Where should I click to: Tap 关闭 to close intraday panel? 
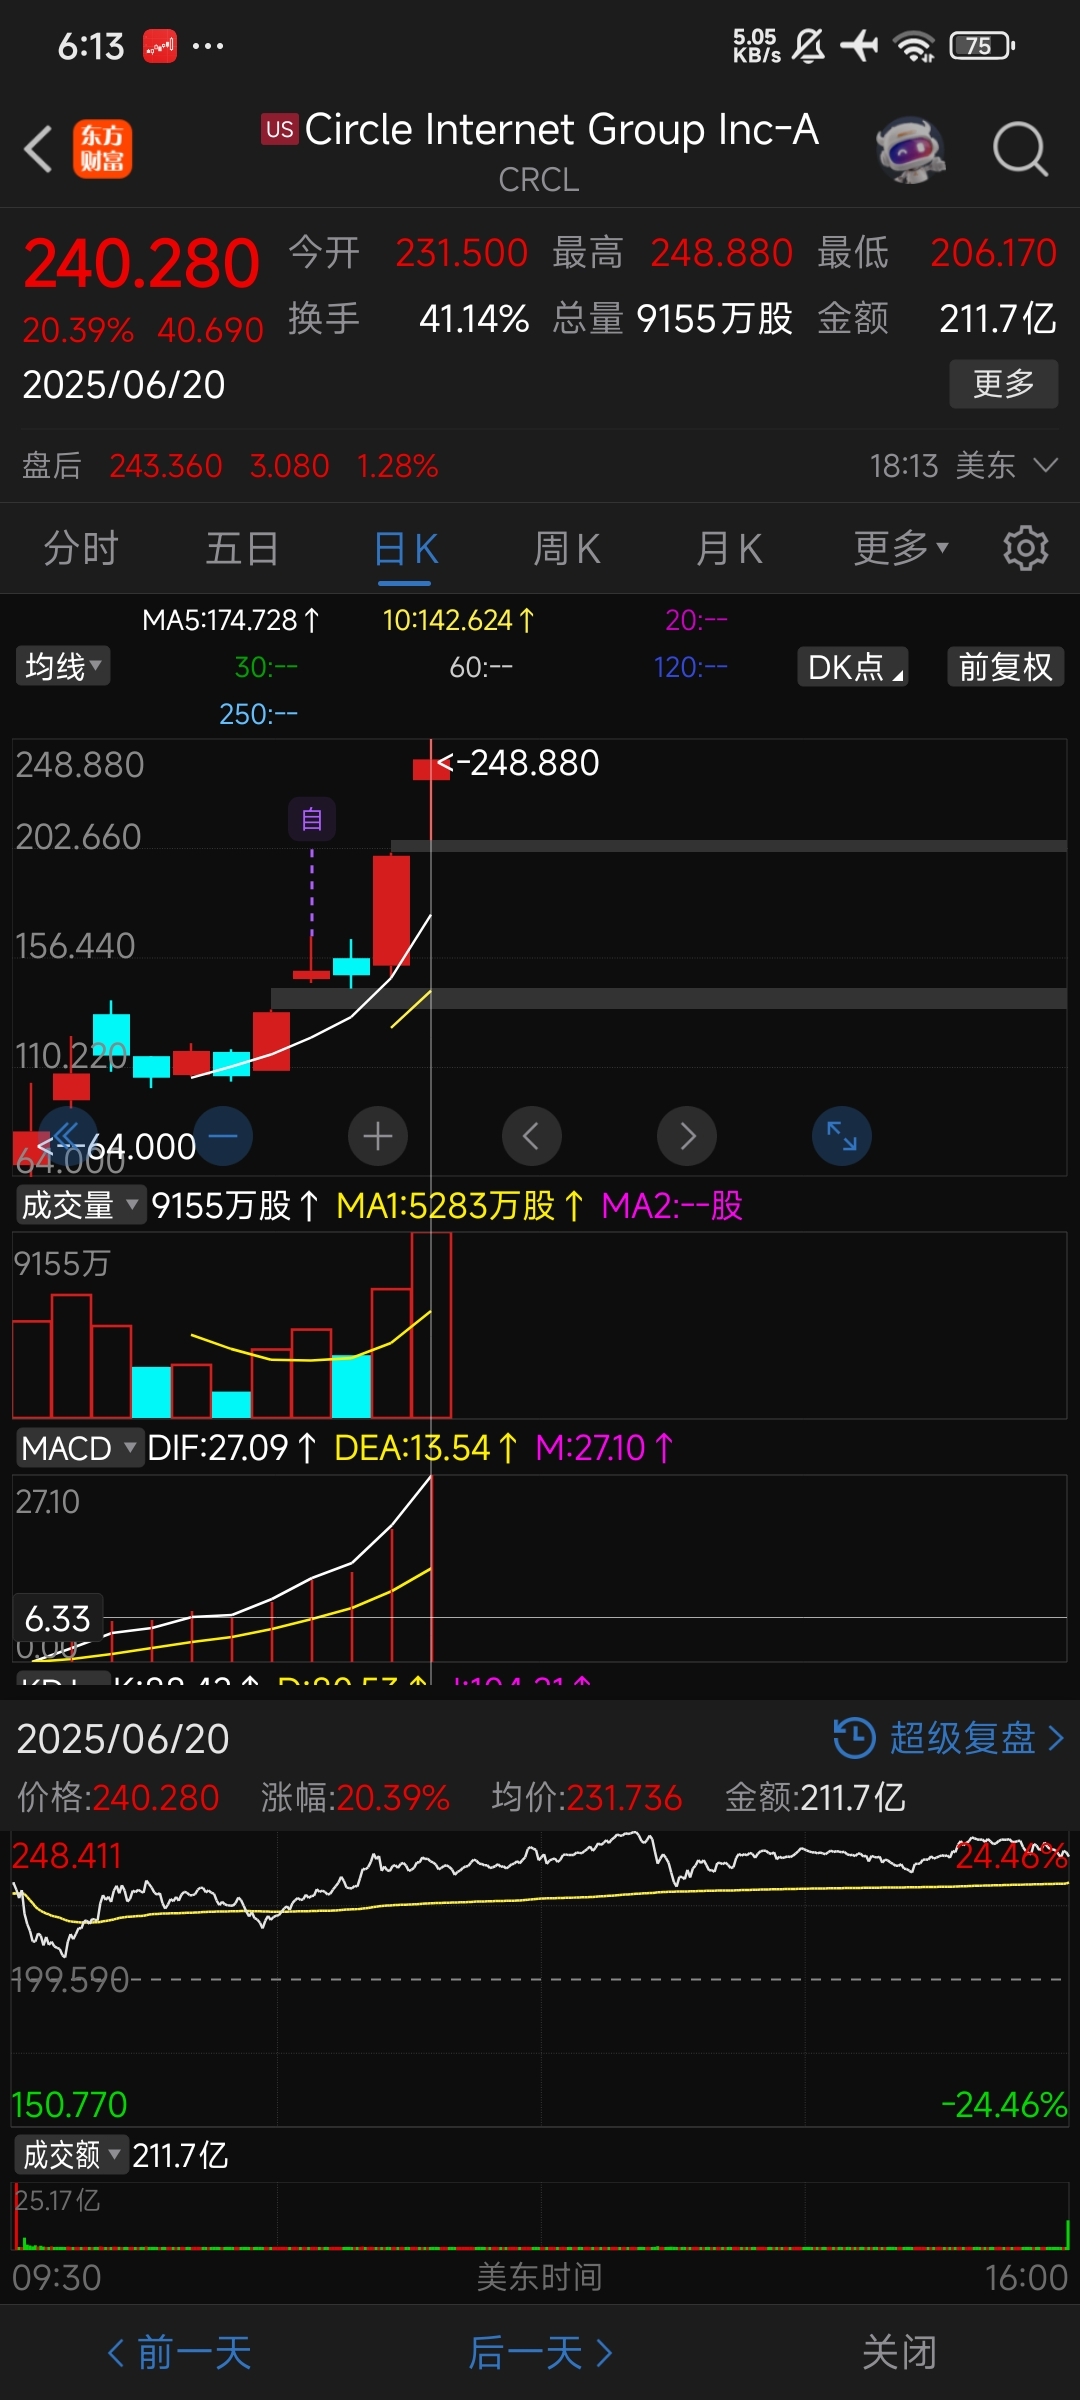pyautogui.click(x=899, y=2353)
